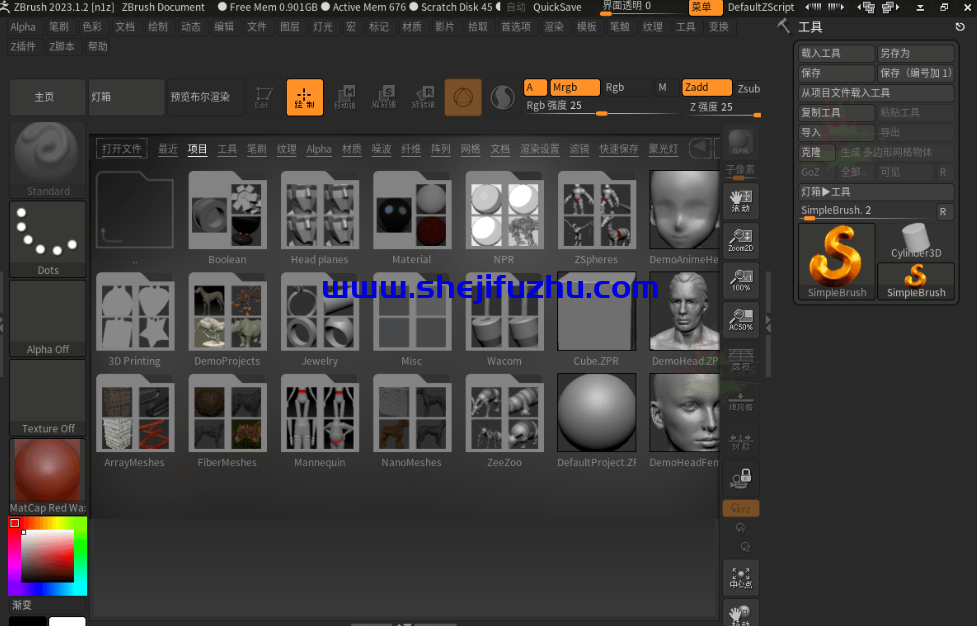Toggle the A channel button
The height and width of the screenshot is (626, 977).
(535, 87)
